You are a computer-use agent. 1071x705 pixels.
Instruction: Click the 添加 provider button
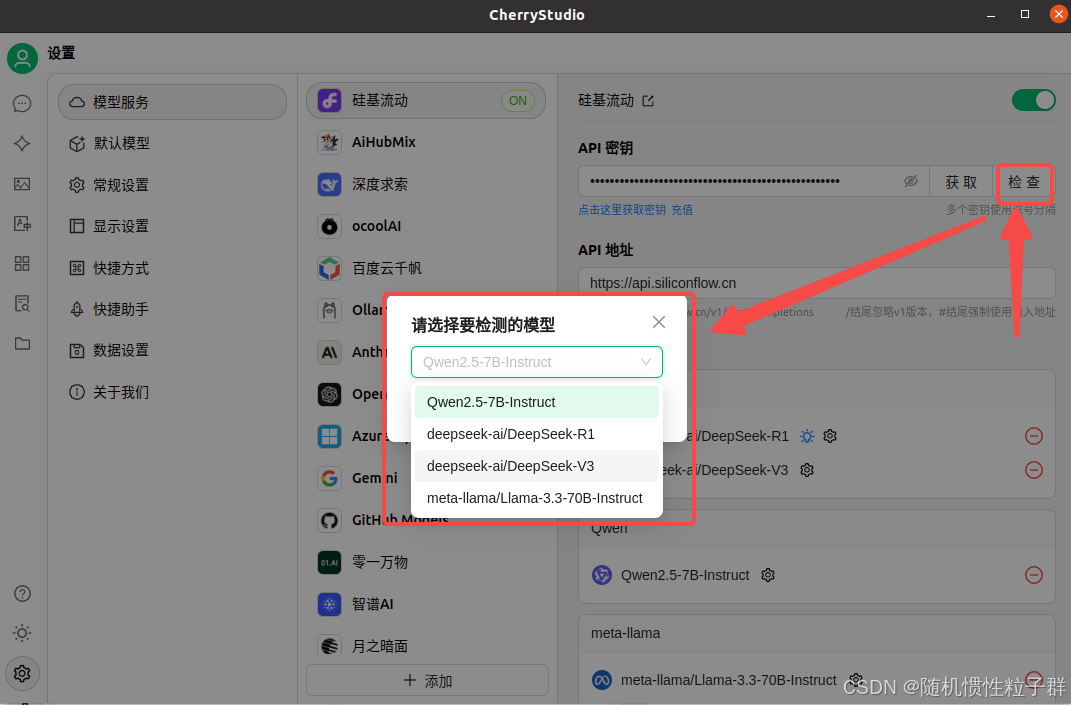tap(428, 680)
